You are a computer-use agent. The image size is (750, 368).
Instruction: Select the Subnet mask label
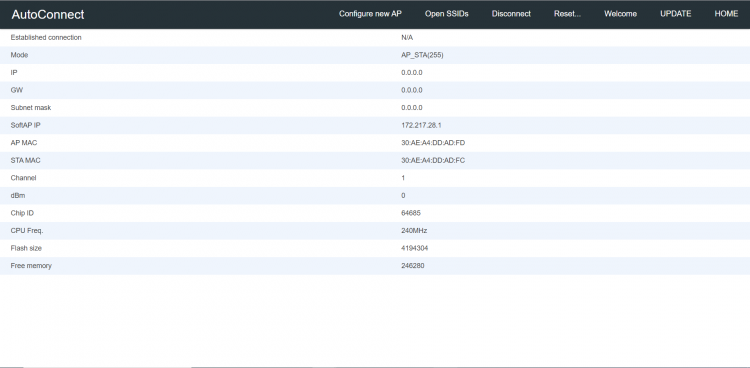[31, 108]
